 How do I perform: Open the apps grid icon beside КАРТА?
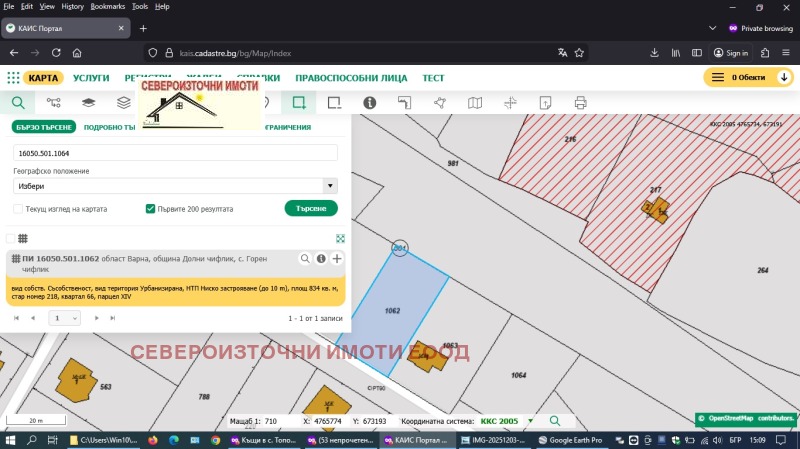pyautogui.click(x=13, y=77)
